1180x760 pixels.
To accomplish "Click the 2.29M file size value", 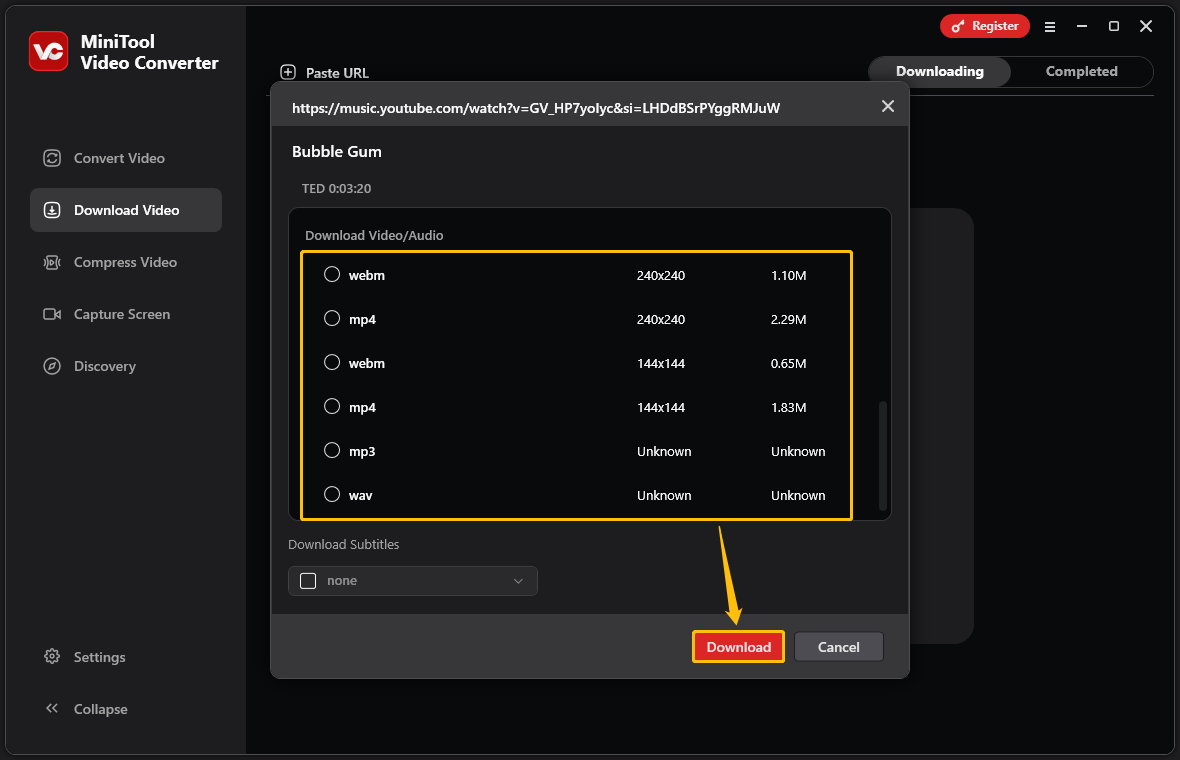I will 788,319.
